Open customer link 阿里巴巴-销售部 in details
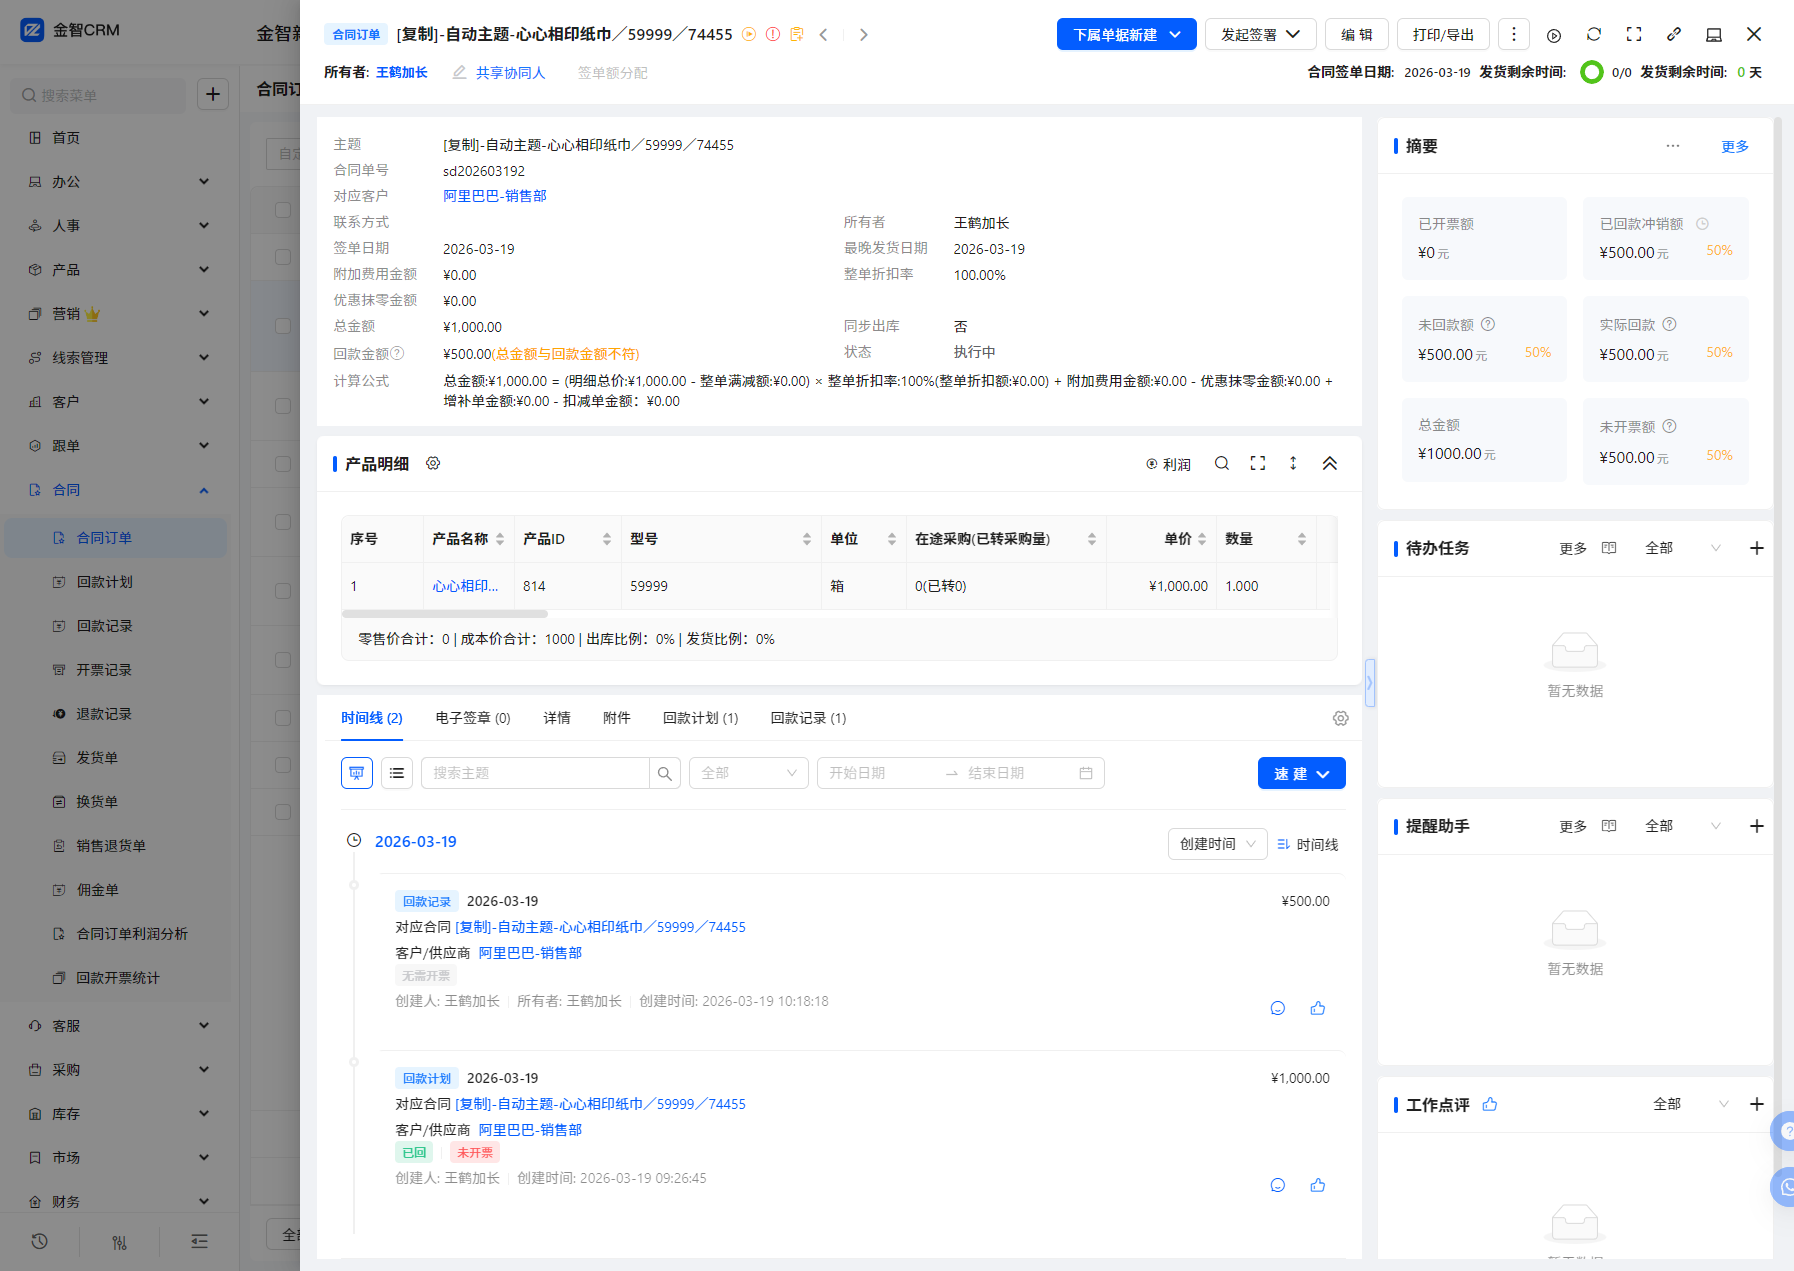 tap(495, 196)
